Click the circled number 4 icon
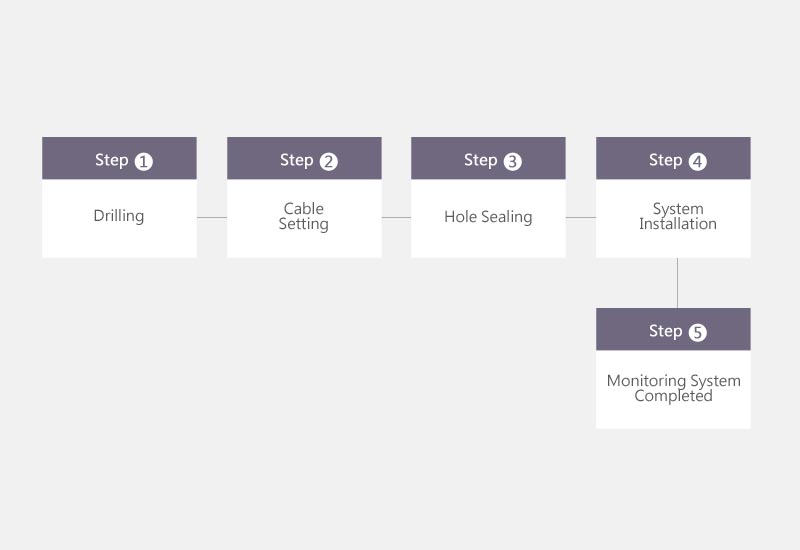 [697, 162]
